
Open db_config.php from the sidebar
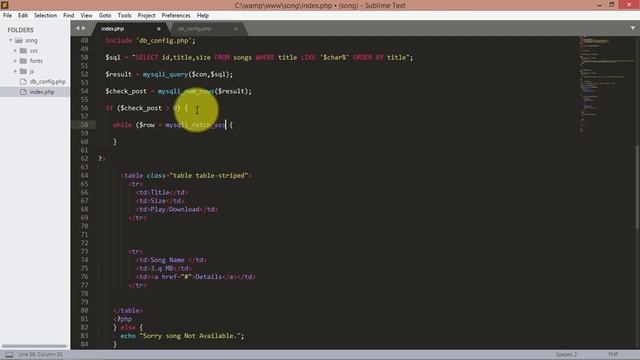pyautogui.click(x=47, y=82)
